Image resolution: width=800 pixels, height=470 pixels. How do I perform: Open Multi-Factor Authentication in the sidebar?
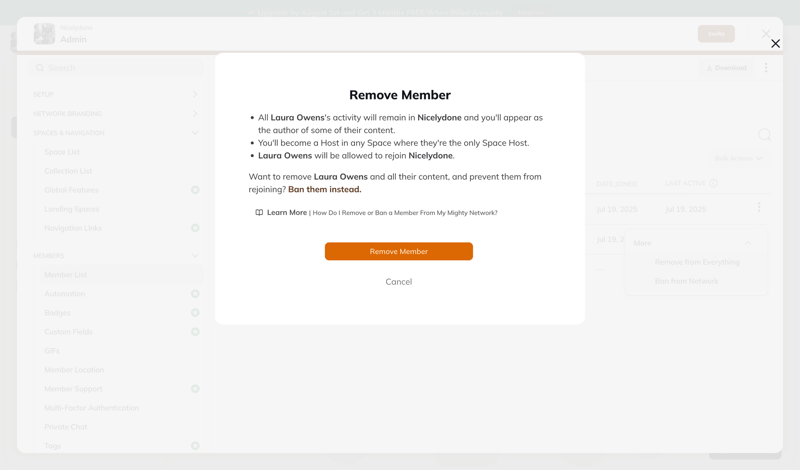[91, 408]
